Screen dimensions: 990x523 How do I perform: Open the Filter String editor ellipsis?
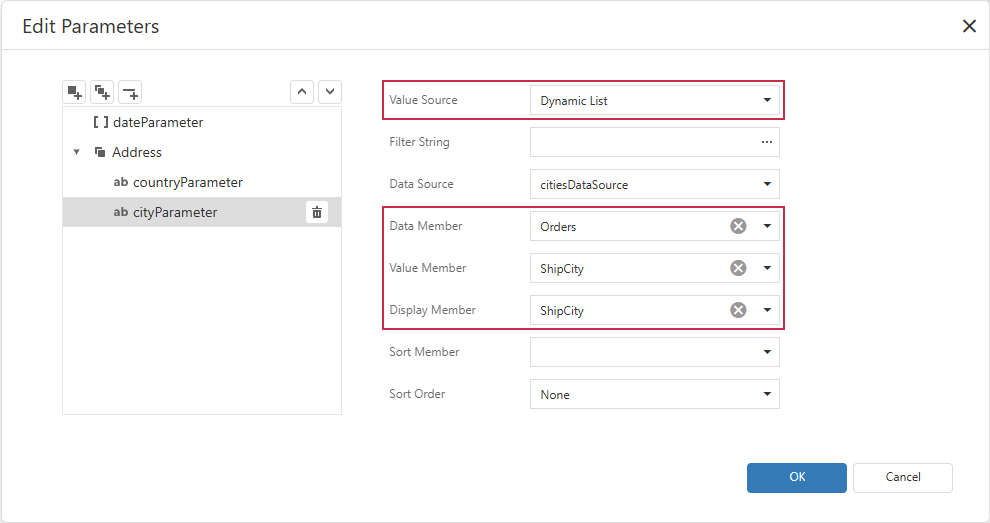pyautogui.click(x=766, y=142)
